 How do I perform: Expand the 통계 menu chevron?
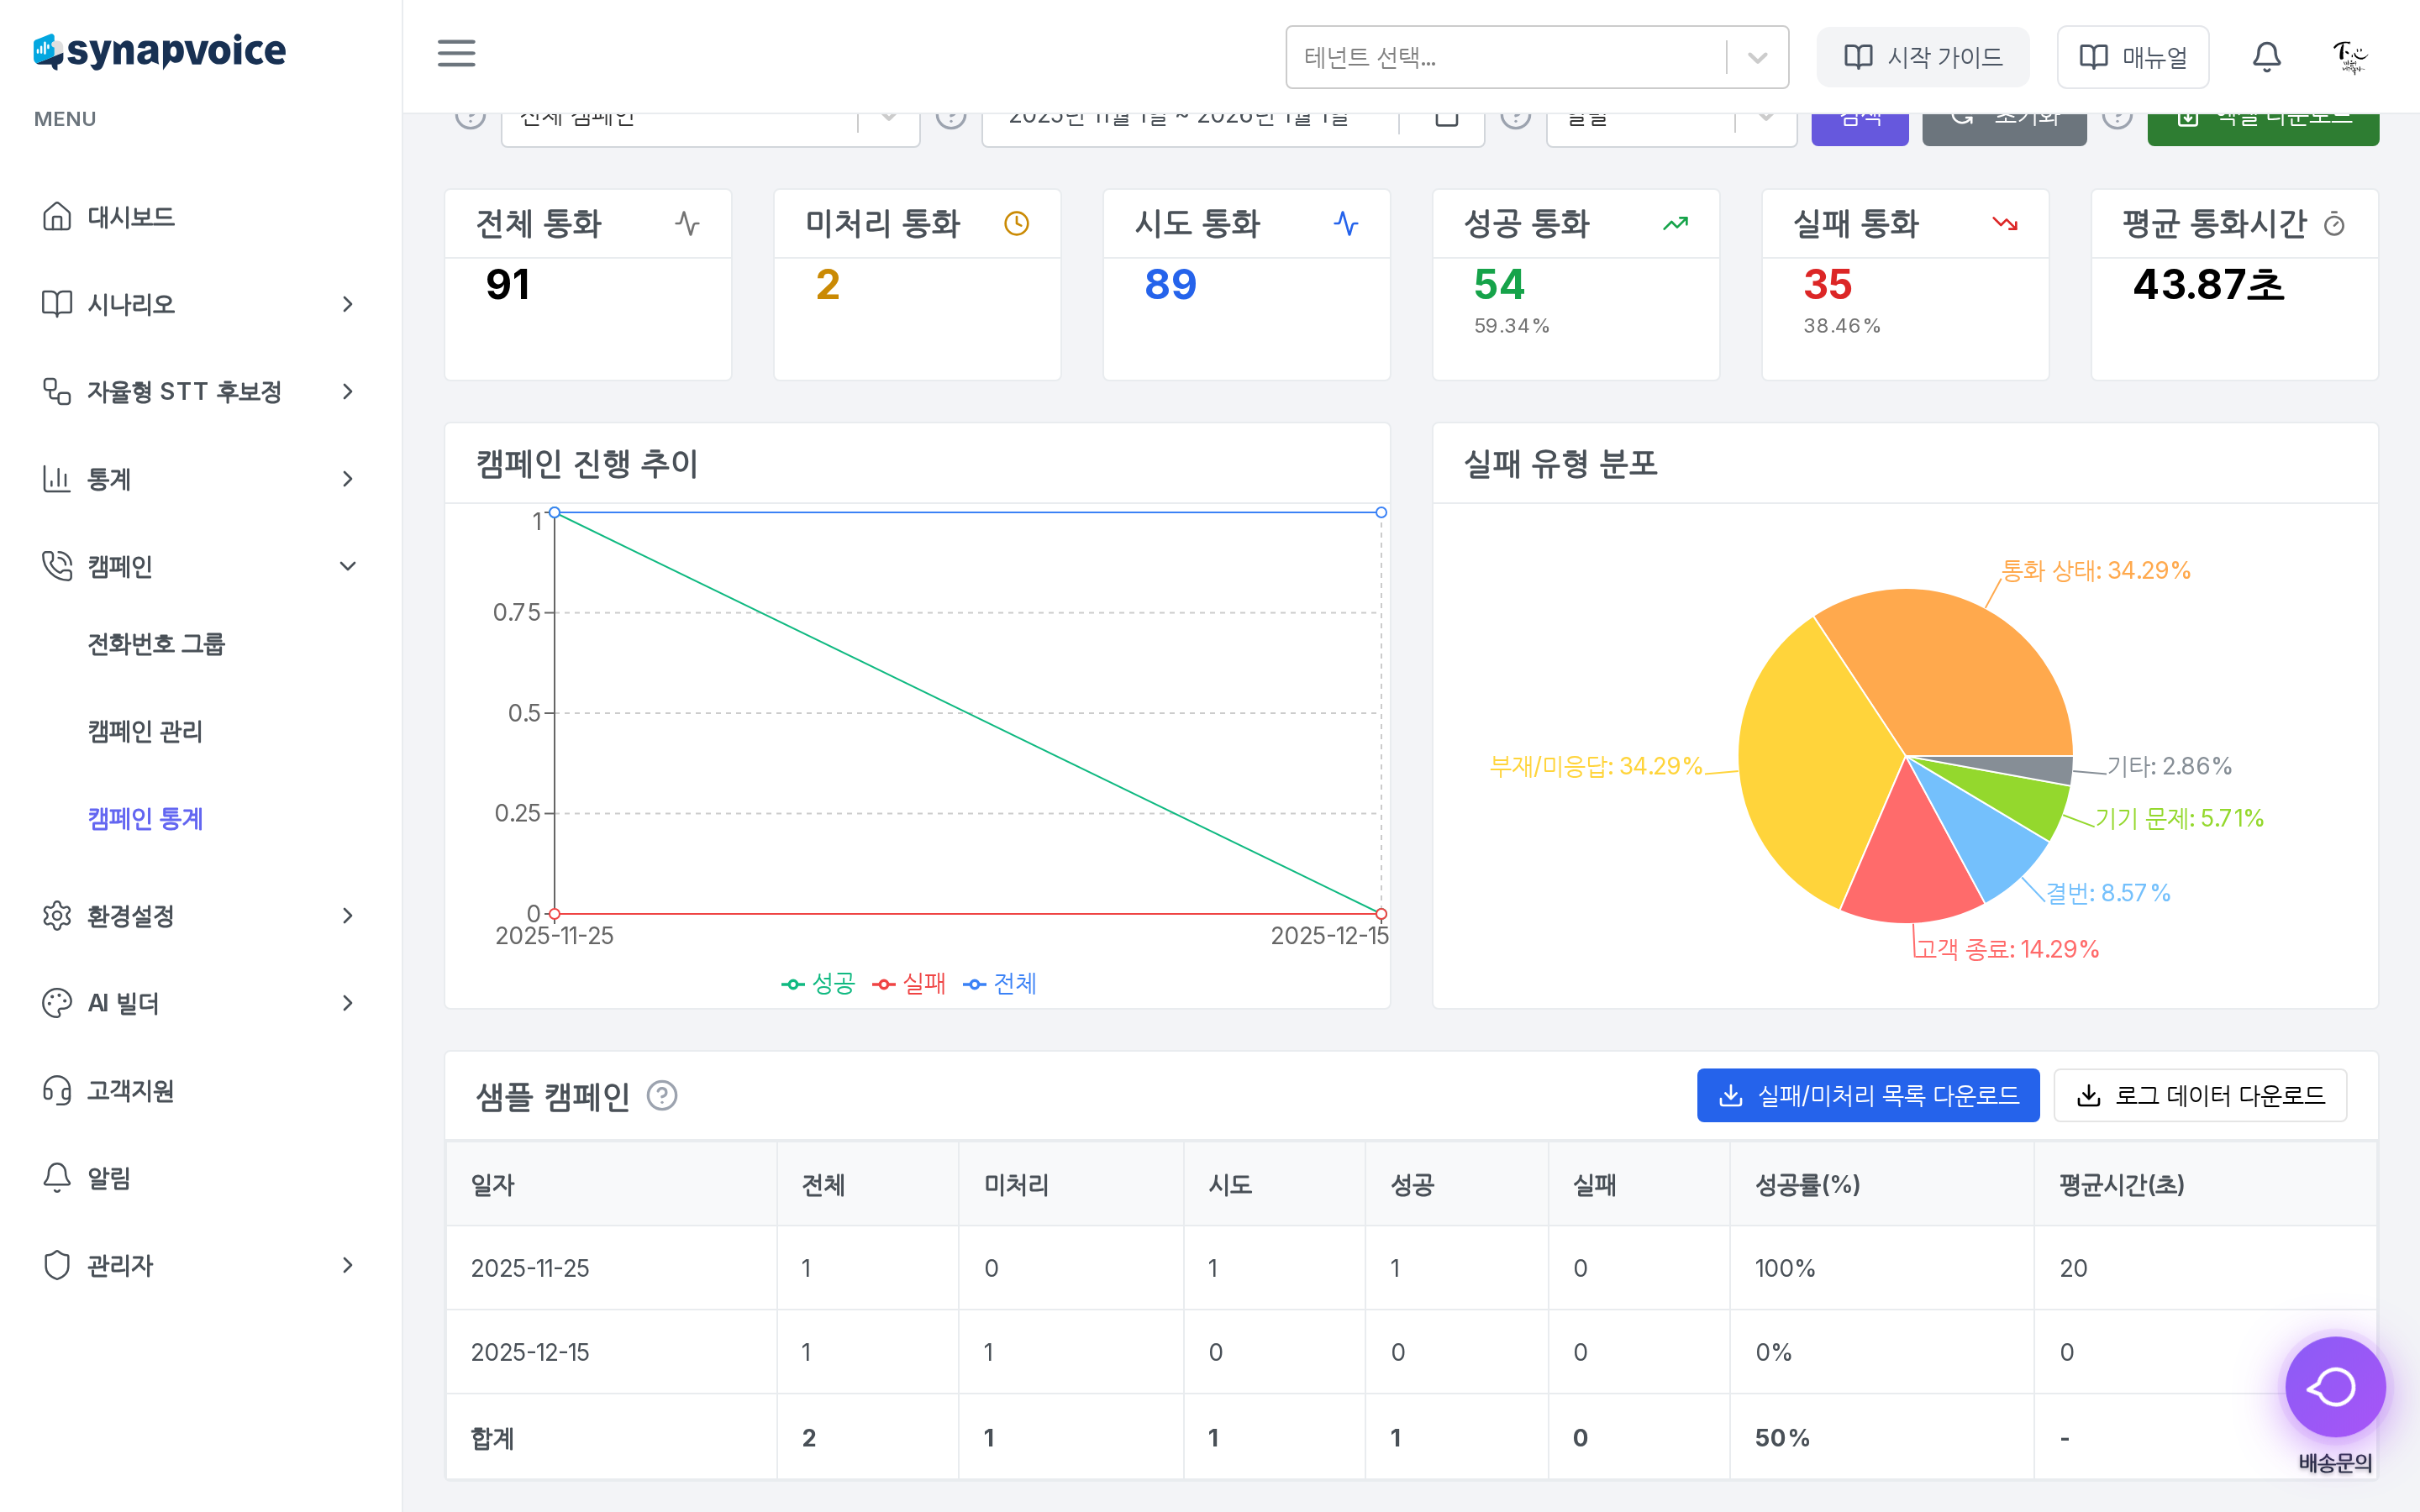coord(347,479)
